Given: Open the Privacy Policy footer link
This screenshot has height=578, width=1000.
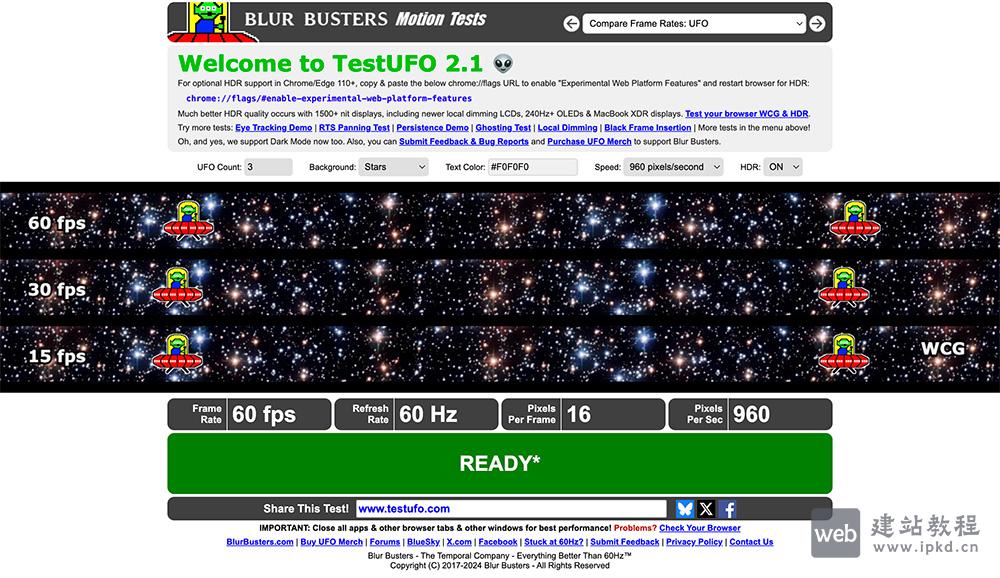Looking at the screenshot, I should [694, 542].
